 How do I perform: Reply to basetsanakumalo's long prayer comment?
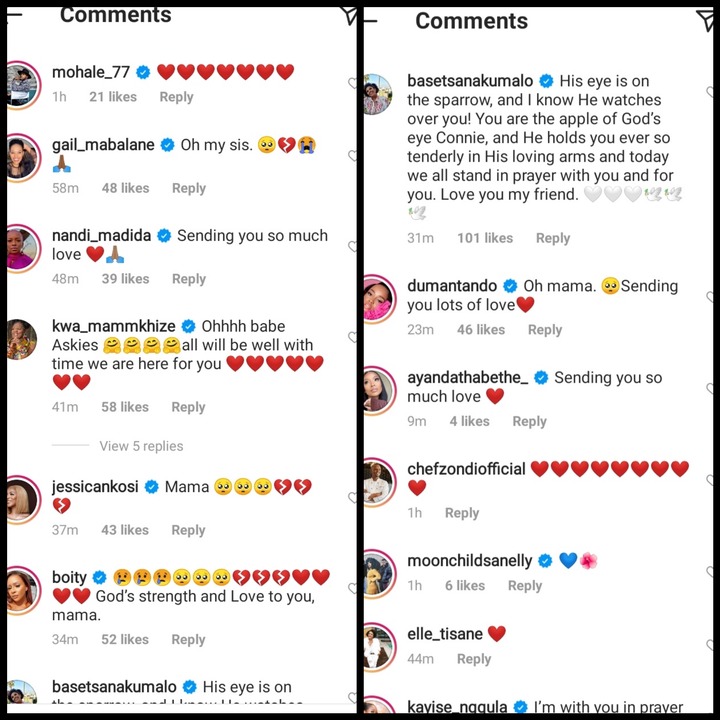[553, 238]
